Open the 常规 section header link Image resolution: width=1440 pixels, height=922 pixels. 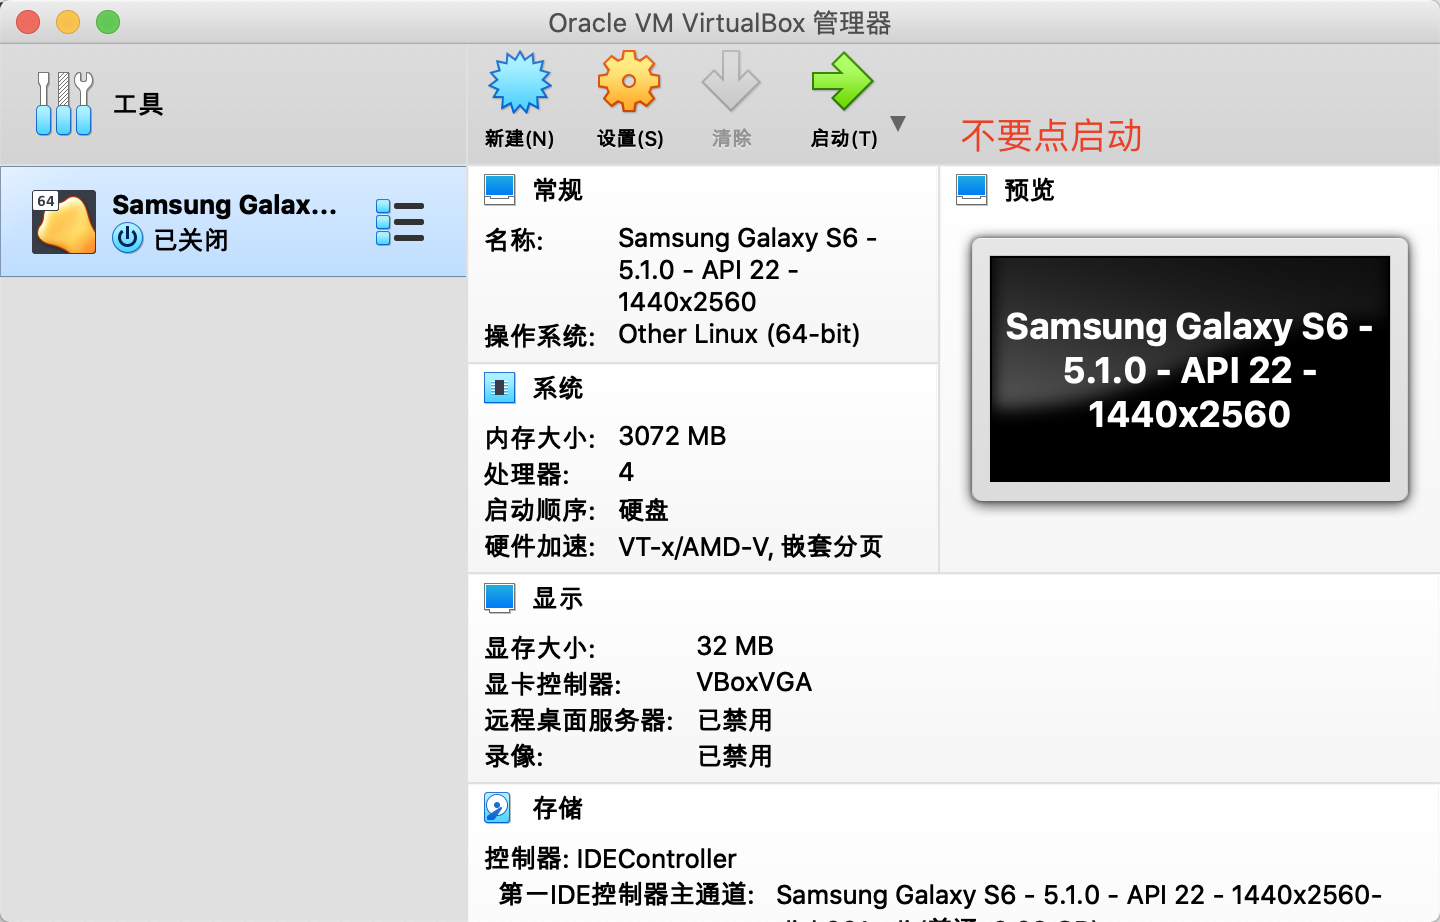(x=558, y=190)
